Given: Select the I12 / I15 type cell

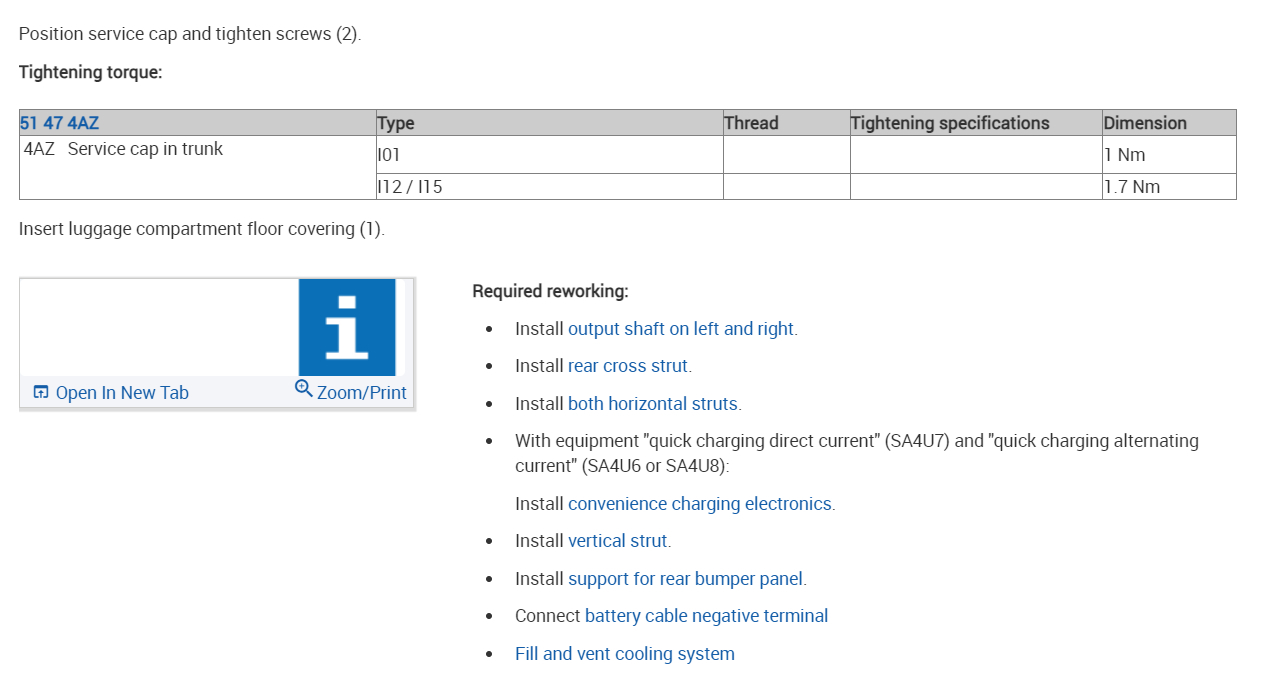Looking at the screenshot, I should click(410, 187).
